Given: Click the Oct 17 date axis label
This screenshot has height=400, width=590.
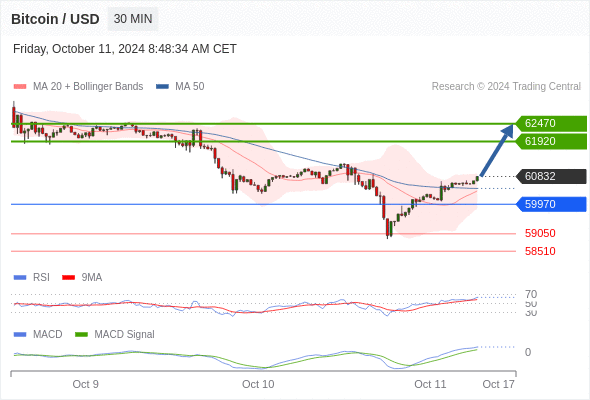Looking at the screenshot, I should [499, 384].
